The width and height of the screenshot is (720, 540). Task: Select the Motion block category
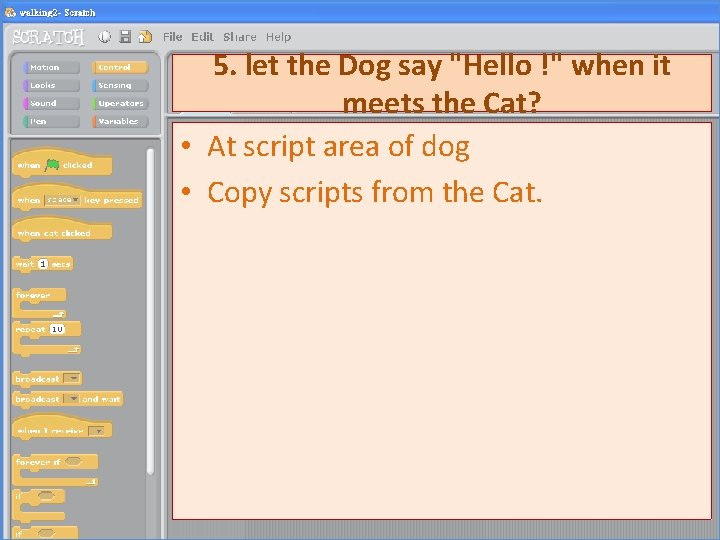coord(51,68)
